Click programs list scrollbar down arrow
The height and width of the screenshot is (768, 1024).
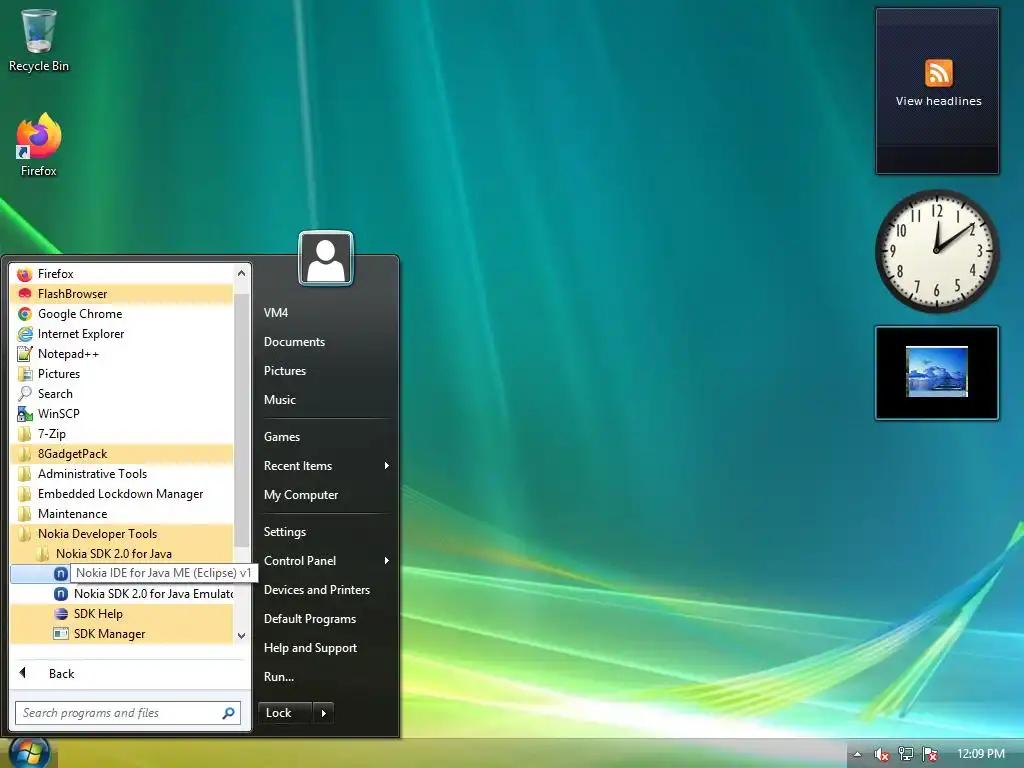click(242, 635)
